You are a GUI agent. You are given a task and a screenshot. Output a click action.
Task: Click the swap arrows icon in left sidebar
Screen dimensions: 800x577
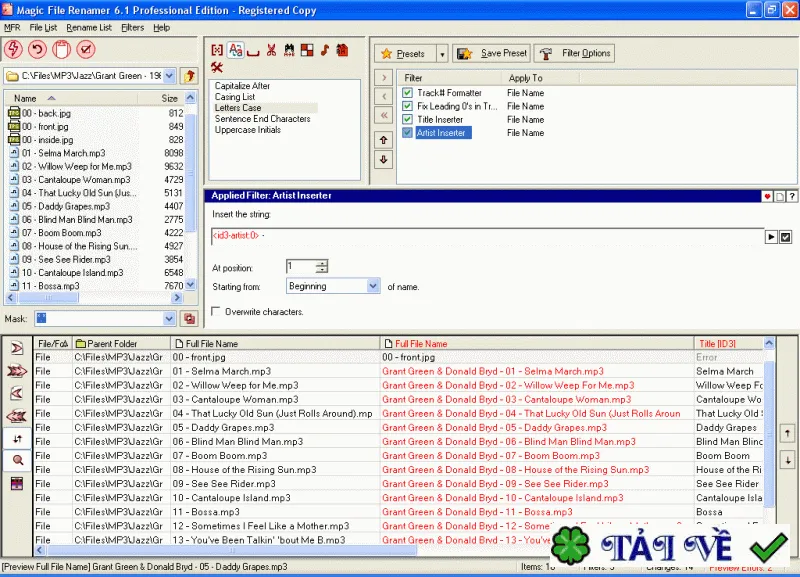[x=17, y=438]
